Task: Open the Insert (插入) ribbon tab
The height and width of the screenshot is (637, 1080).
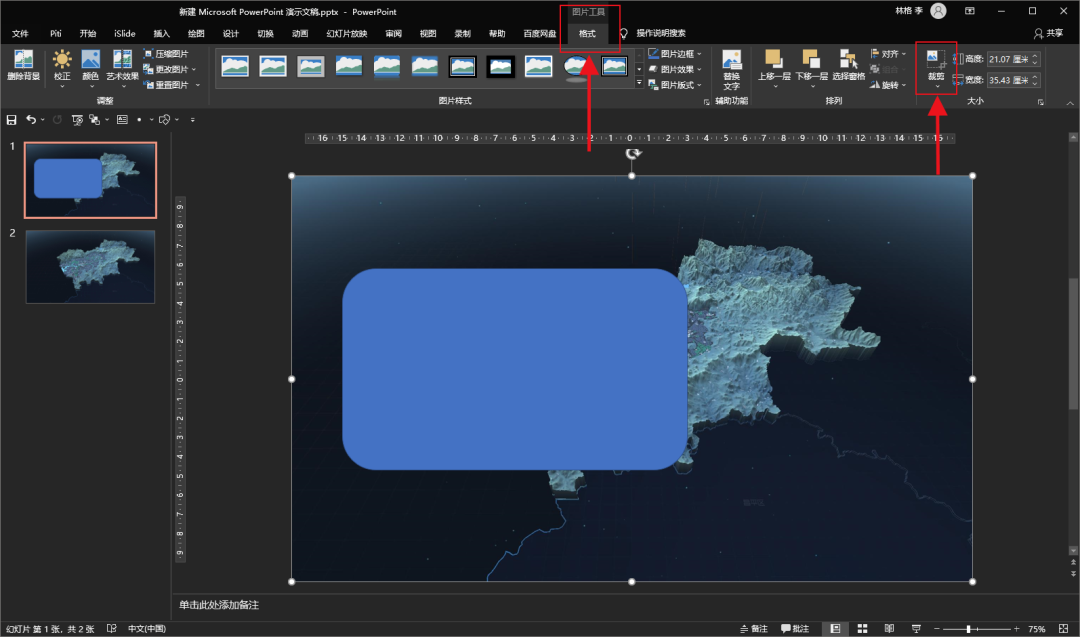Action: 162,33
